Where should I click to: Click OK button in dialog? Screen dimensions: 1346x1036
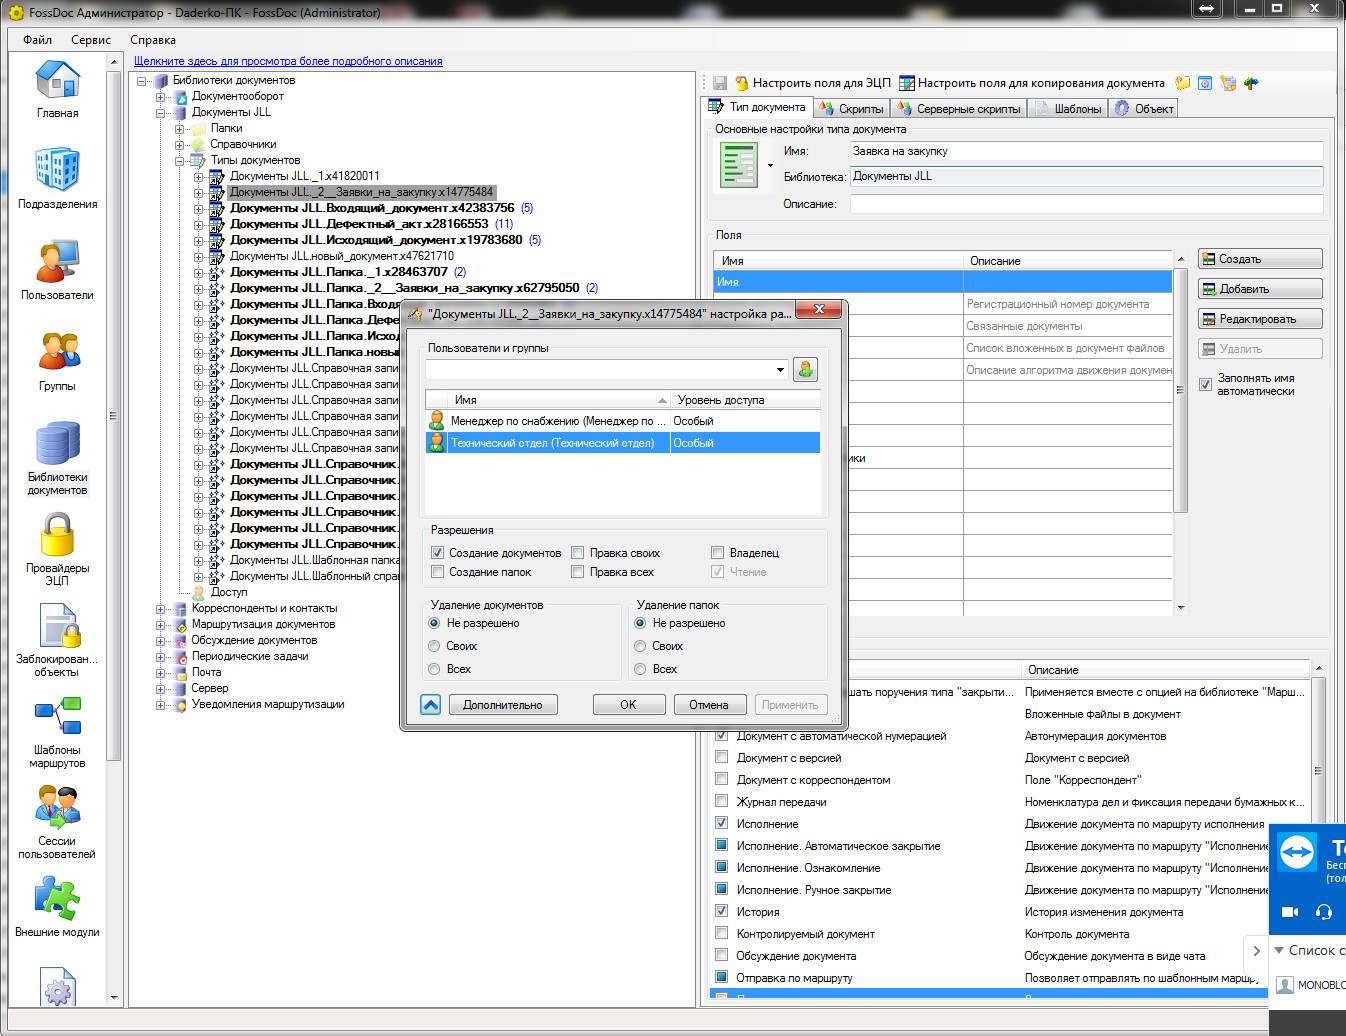click(x=629, y=705)
